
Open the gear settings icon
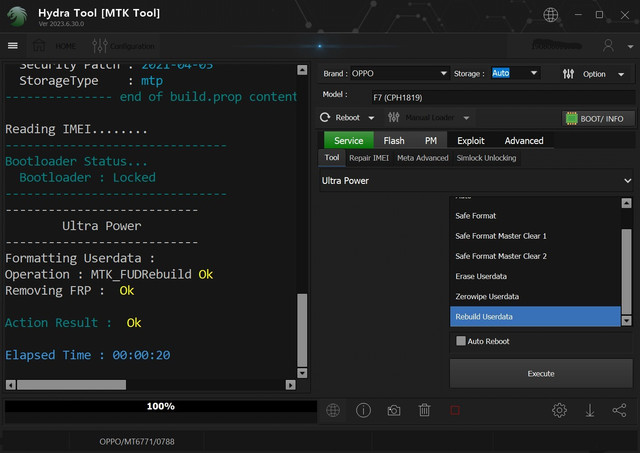[x=559, y=410]
